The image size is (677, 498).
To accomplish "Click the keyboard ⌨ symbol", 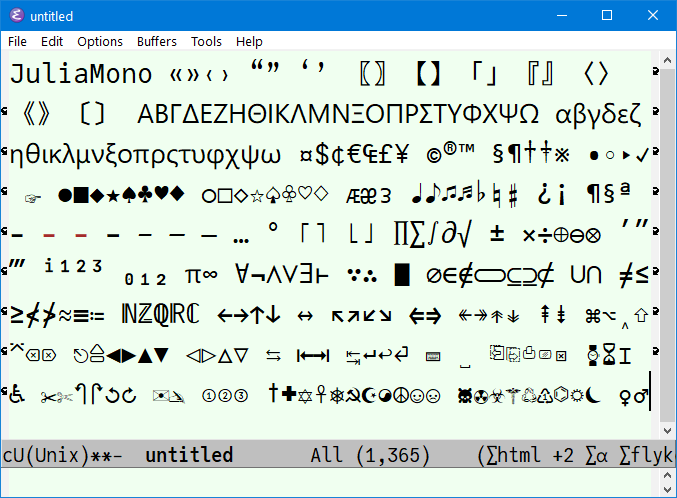I will pos(433,356).
